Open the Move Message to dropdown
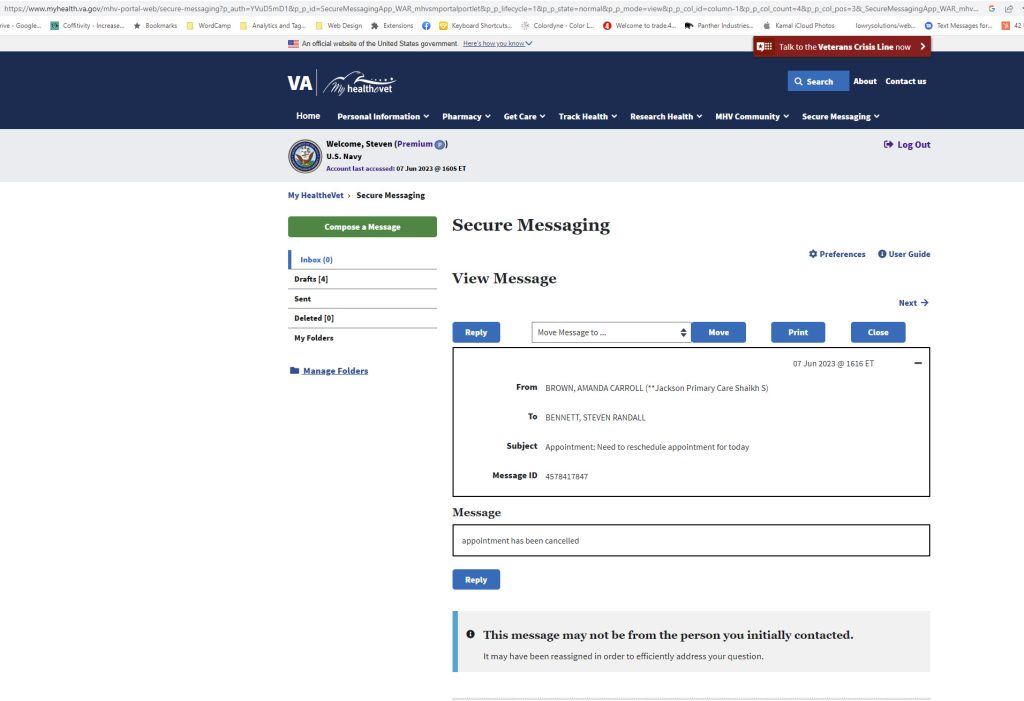The height and width of the screenshot is (701, 1024). tap(610, 332)
